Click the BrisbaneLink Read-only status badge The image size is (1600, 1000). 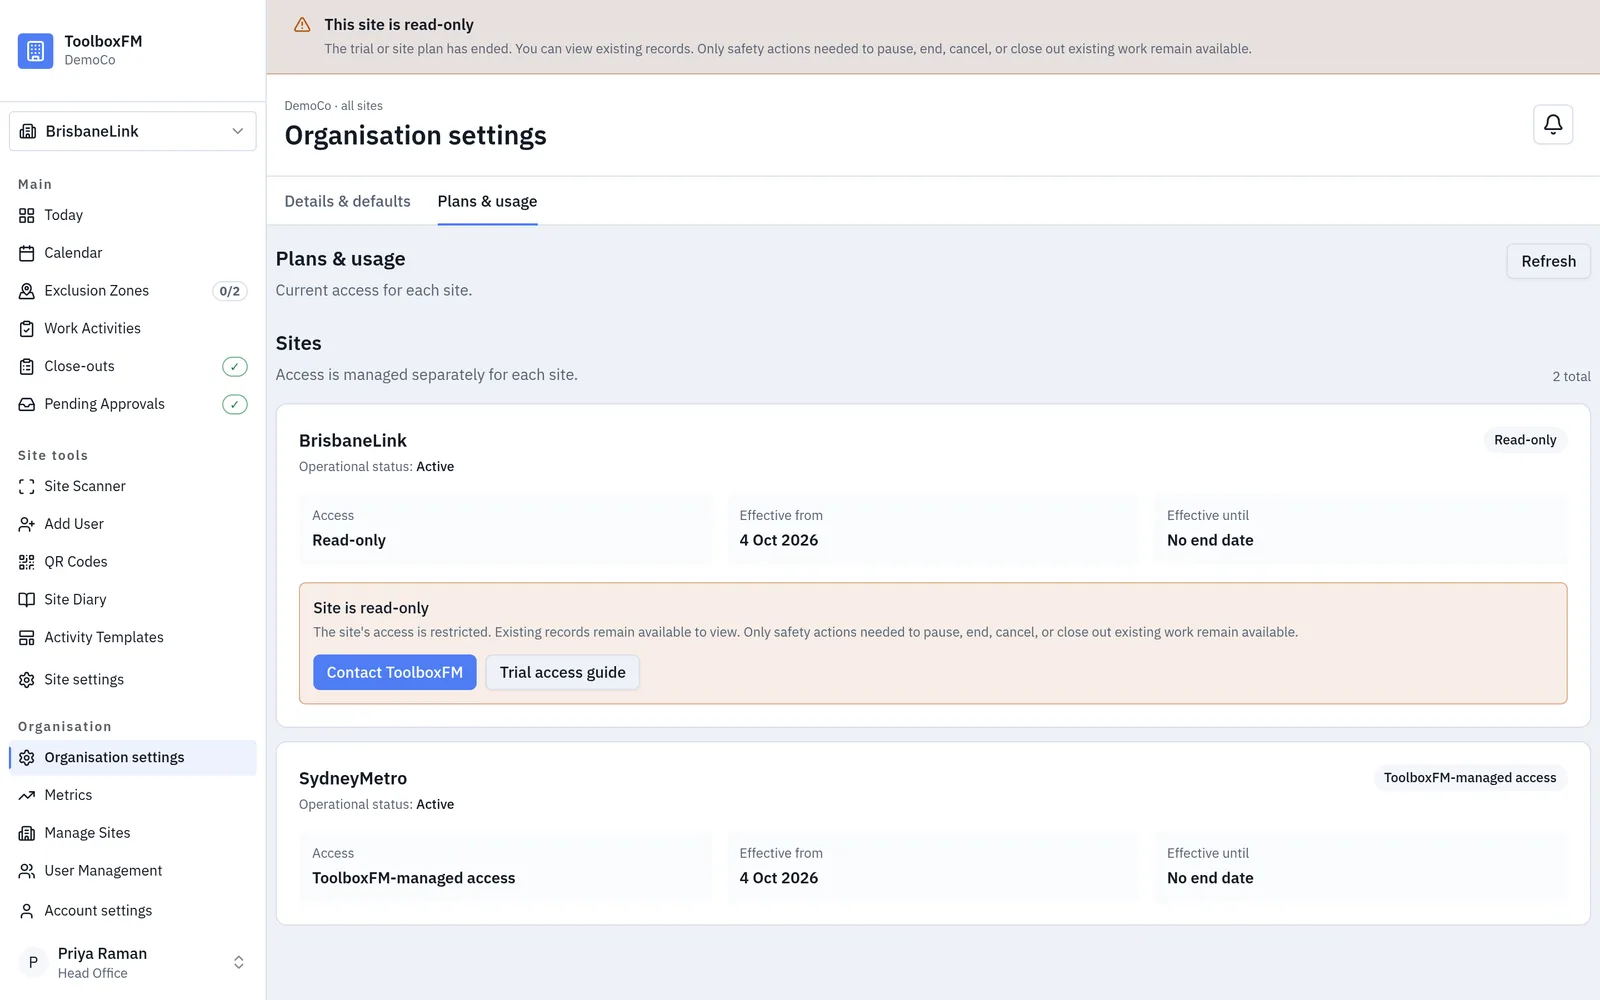tap(1525, 440)
